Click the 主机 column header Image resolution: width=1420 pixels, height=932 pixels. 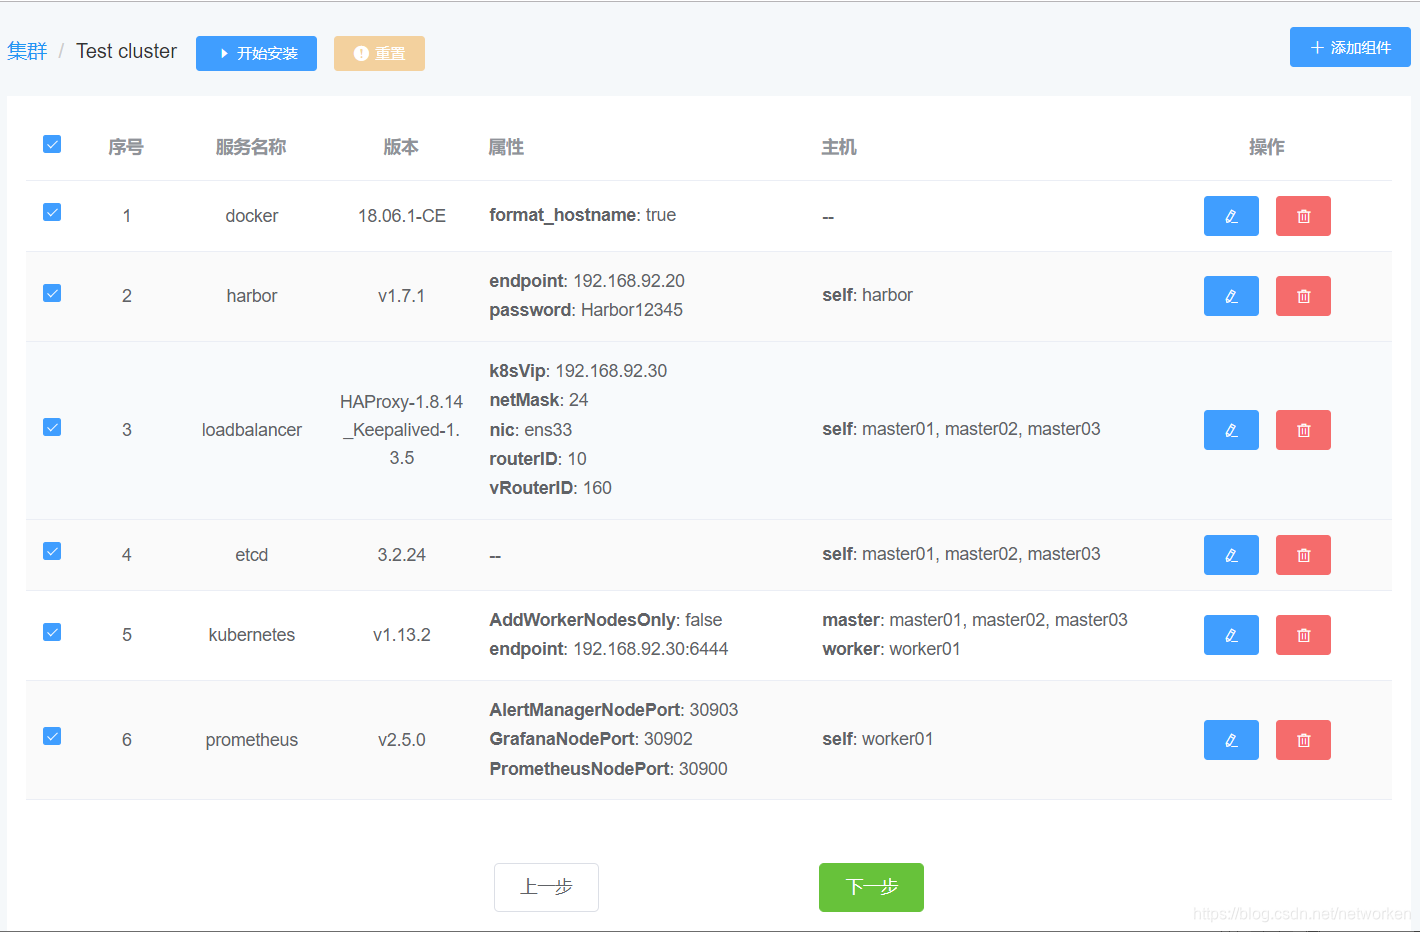[x=839, y=147]
